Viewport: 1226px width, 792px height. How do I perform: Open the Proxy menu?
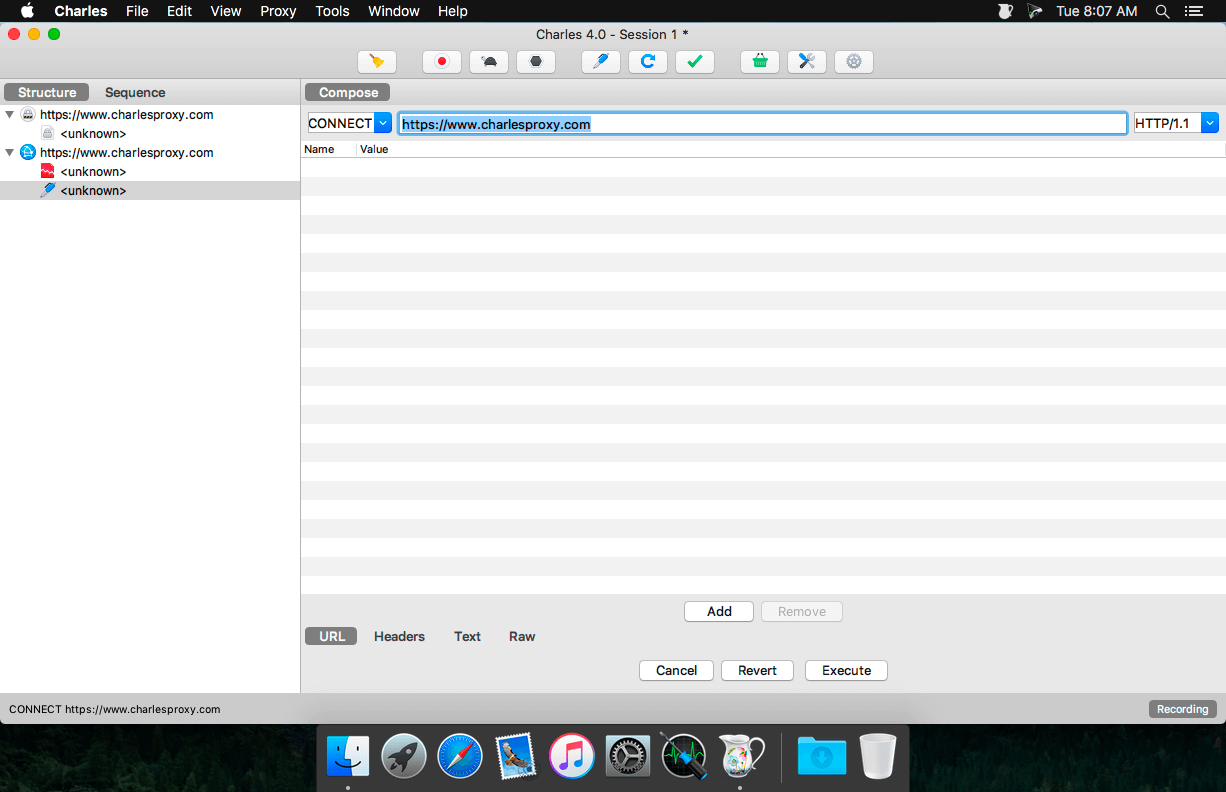(x=278, y=11)
